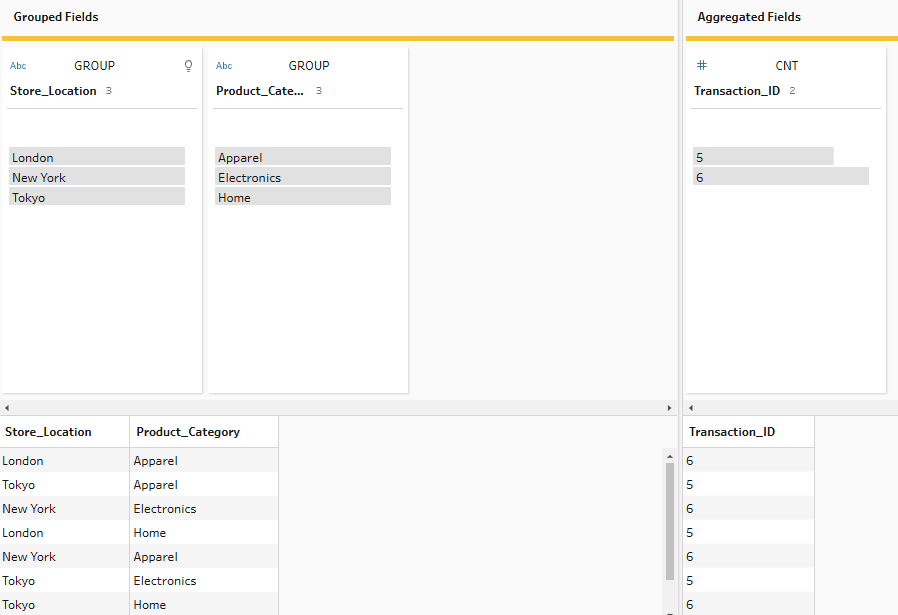This screenshot has width=898, height=615.
Task: Select the count value 6 bar in Transaction_ID
Action: 780,177
